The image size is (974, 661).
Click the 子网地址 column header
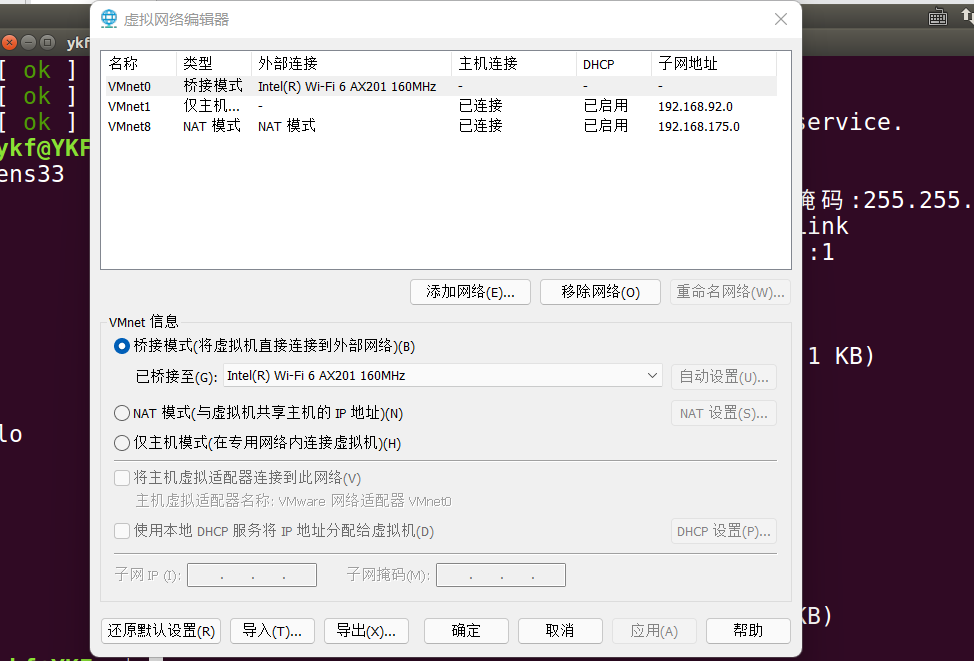pyautogui.click(x=714, y=63)
